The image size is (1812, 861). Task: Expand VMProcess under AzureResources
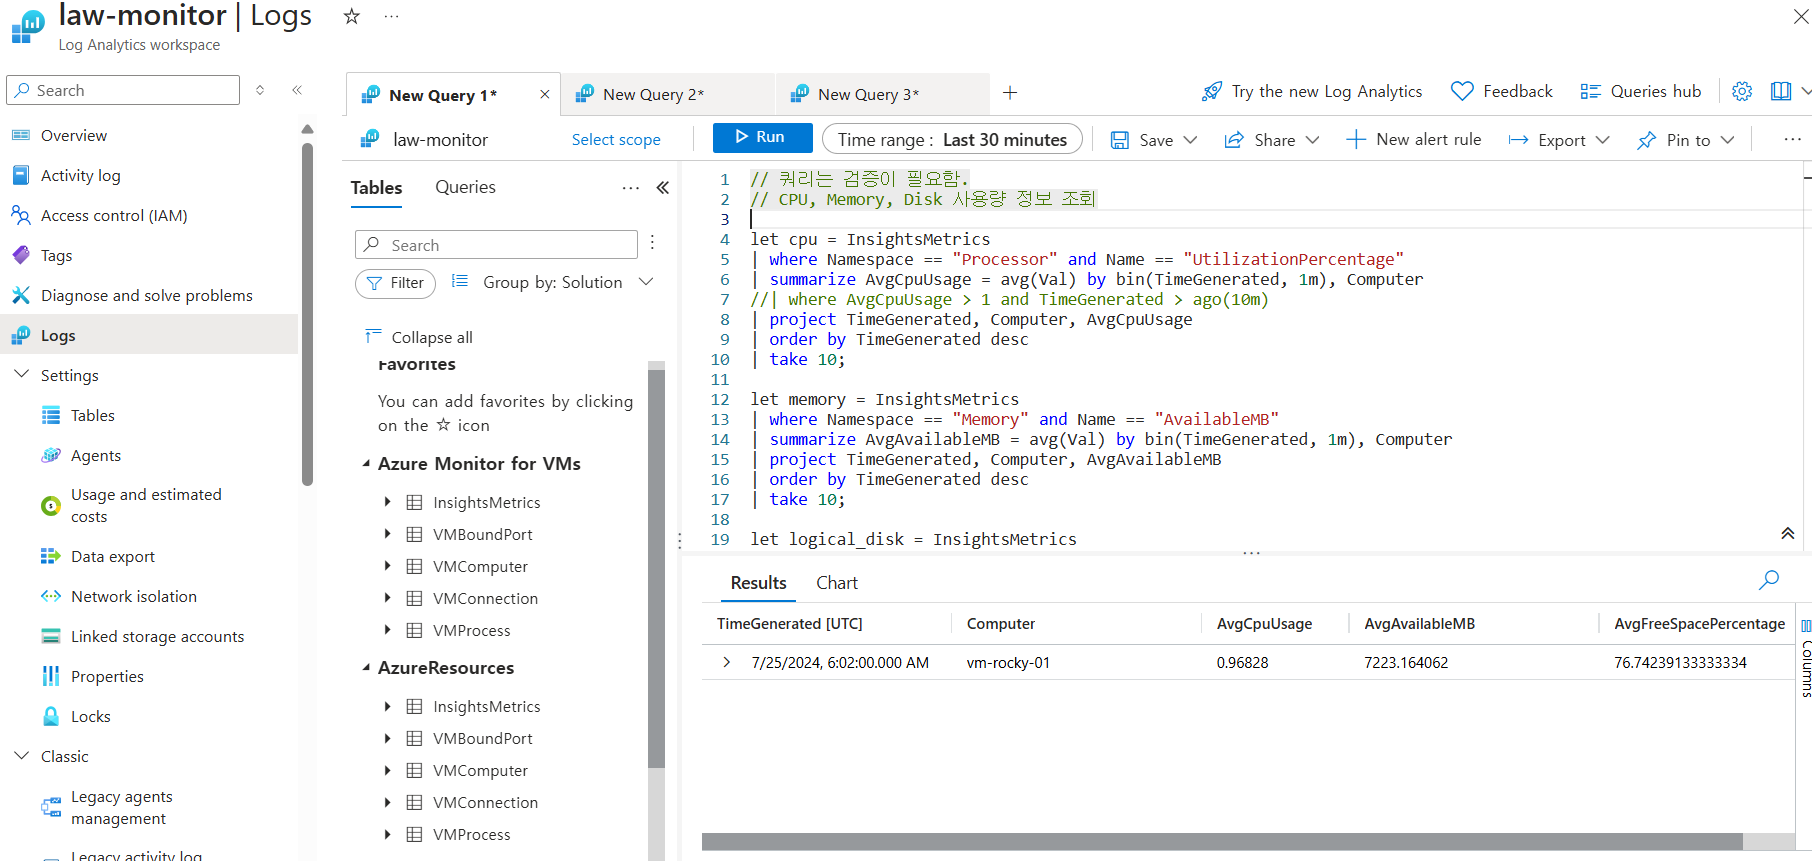coord(388,834)
